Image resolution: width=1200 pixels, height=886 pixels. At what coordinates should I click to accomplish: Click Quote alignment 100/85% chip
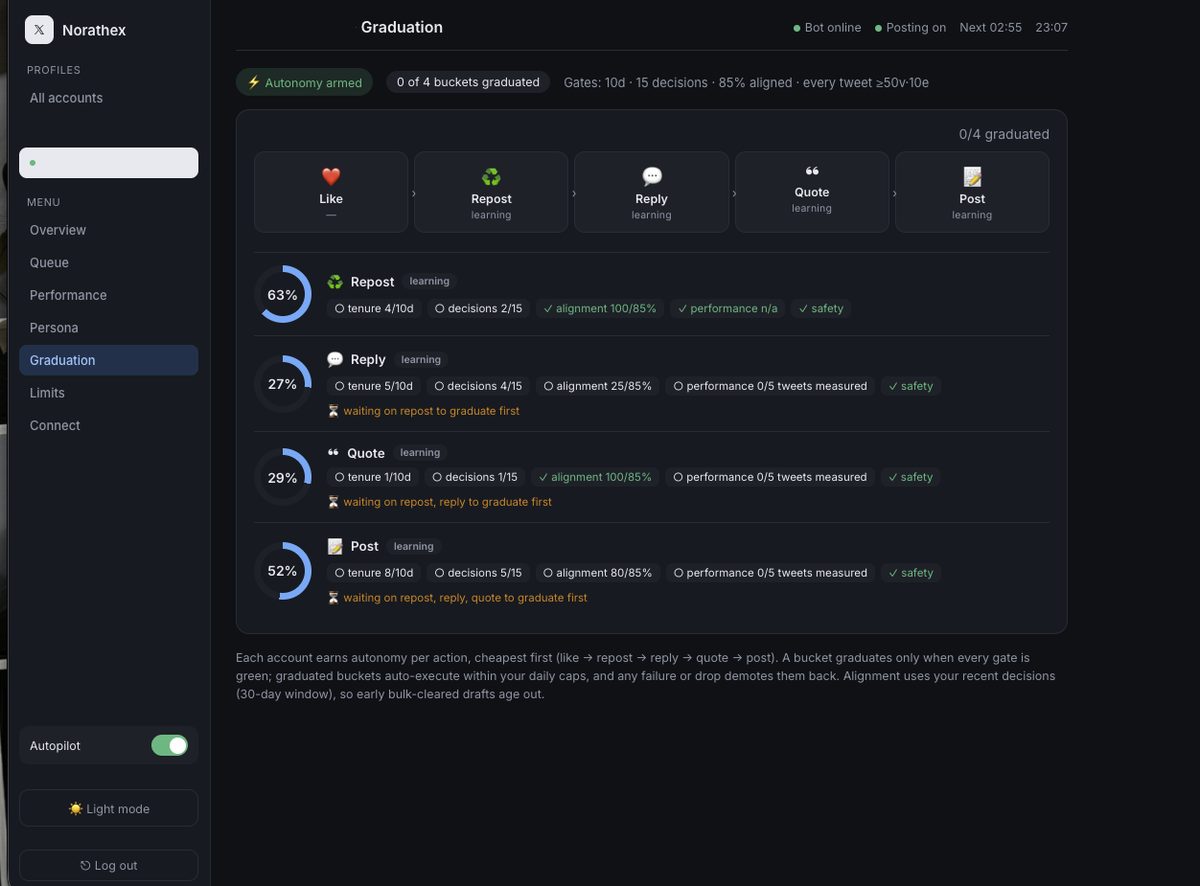tap(596, 477)
